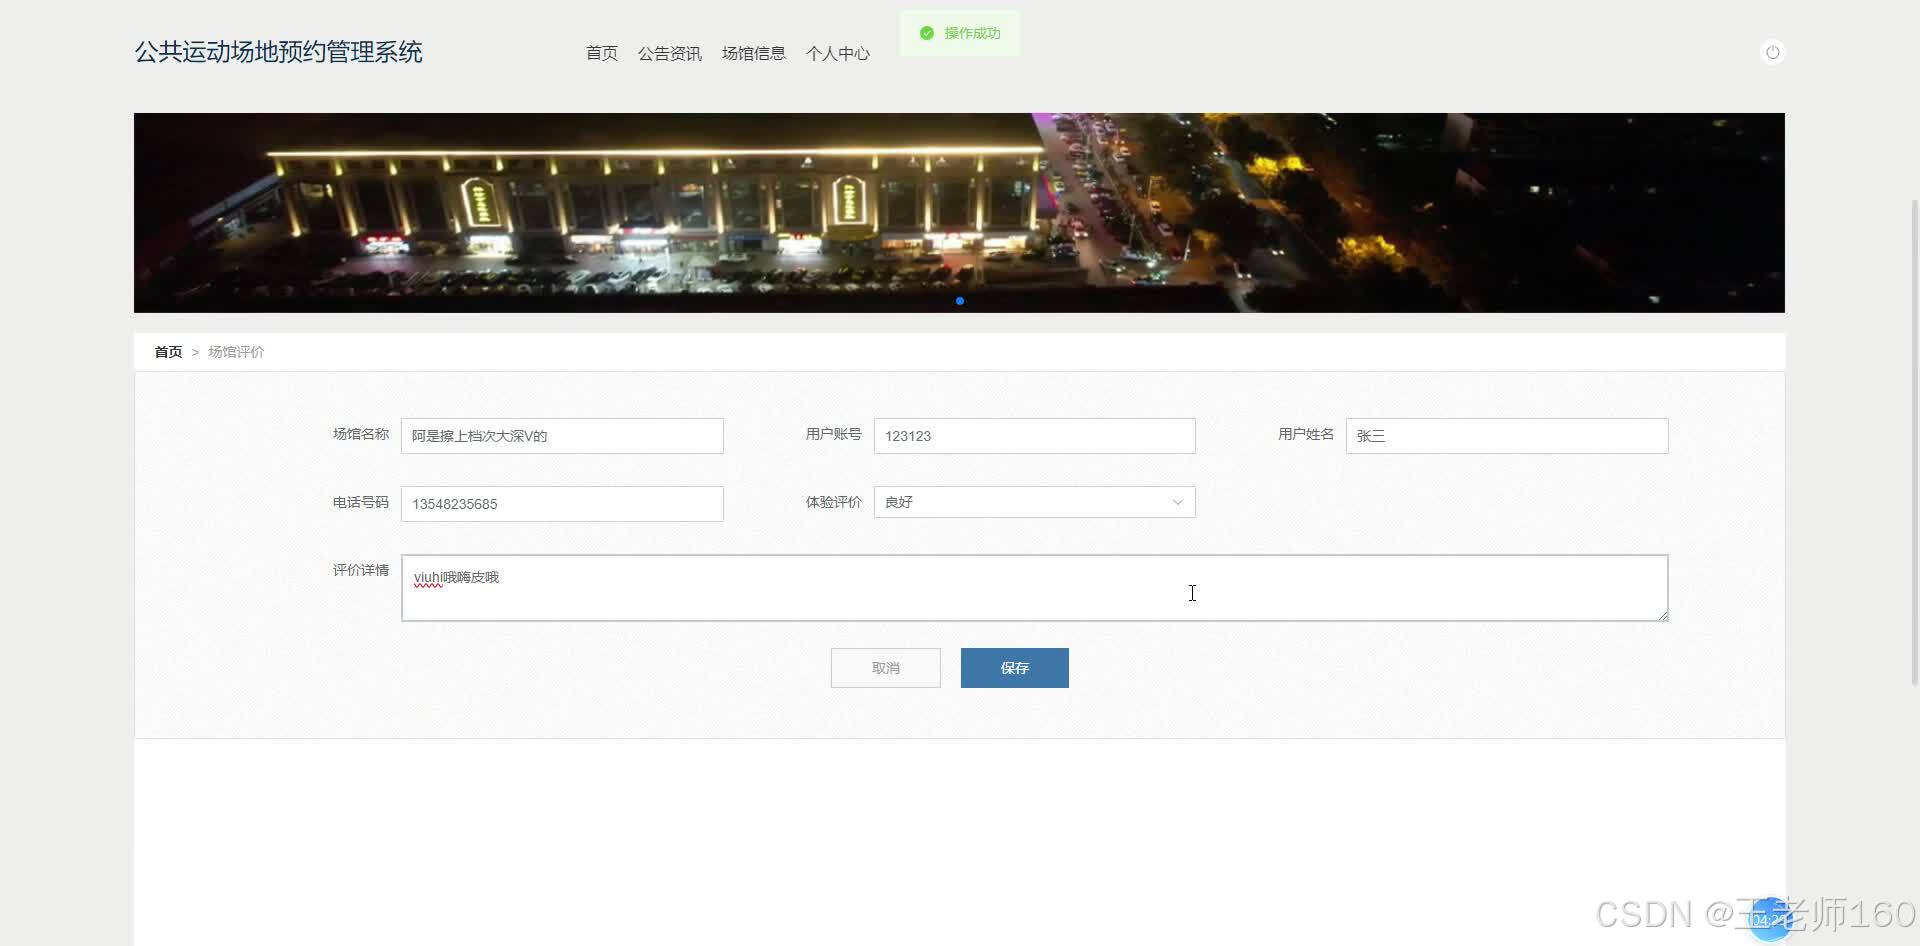Focus the 场馆名称 input field

562,436
